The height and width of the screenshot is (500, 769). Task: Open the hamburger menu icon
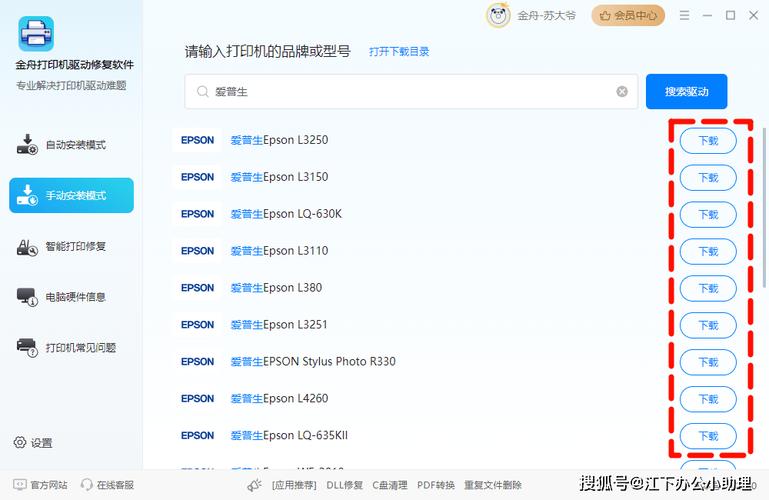click(x=685, y=16)
